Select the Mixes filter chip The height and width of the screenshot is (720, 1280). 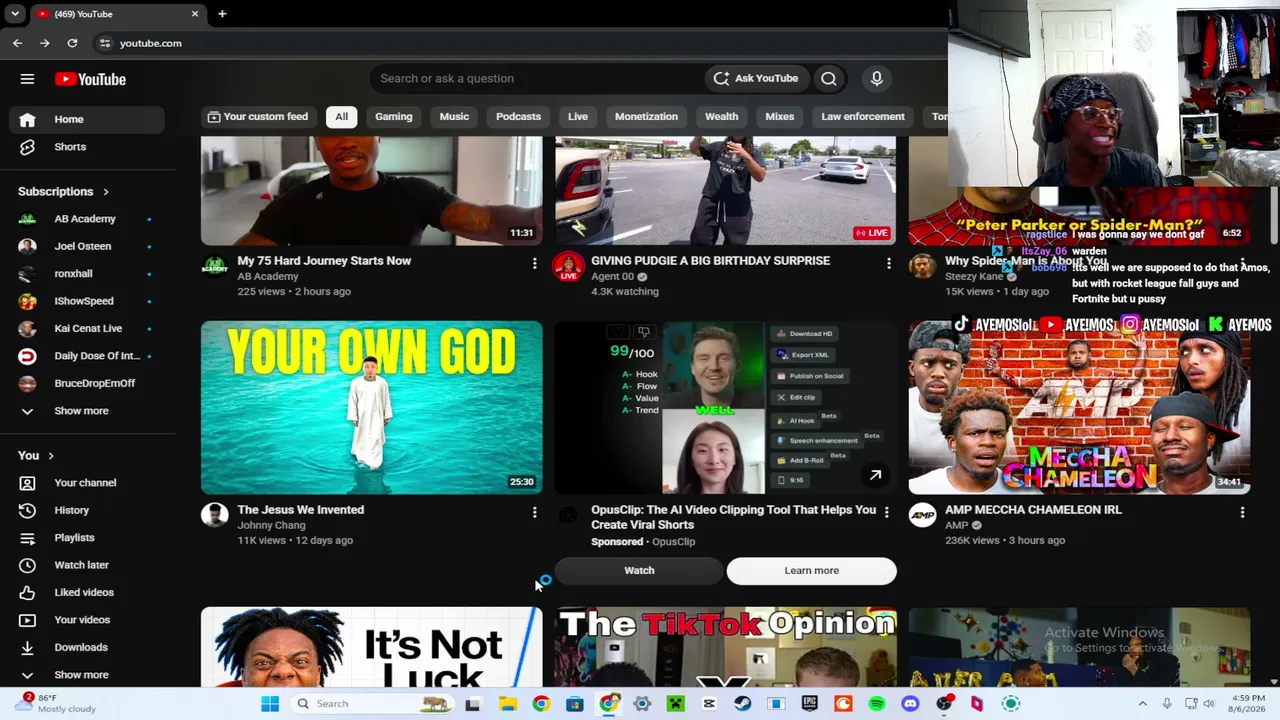pyautogui.click(x=780, y=117)
